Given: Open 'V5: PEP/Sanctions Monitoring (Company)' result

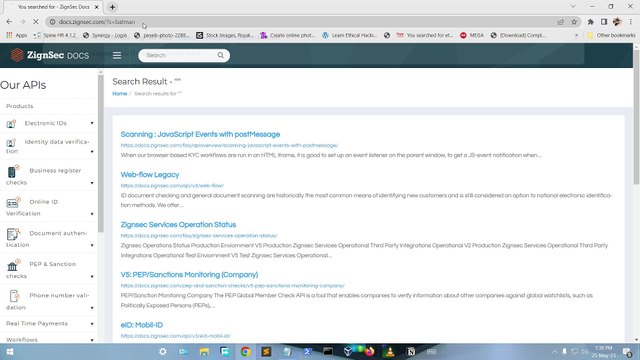Looking at the screenshot, I should pyautogui.click(x=189, y=275).
